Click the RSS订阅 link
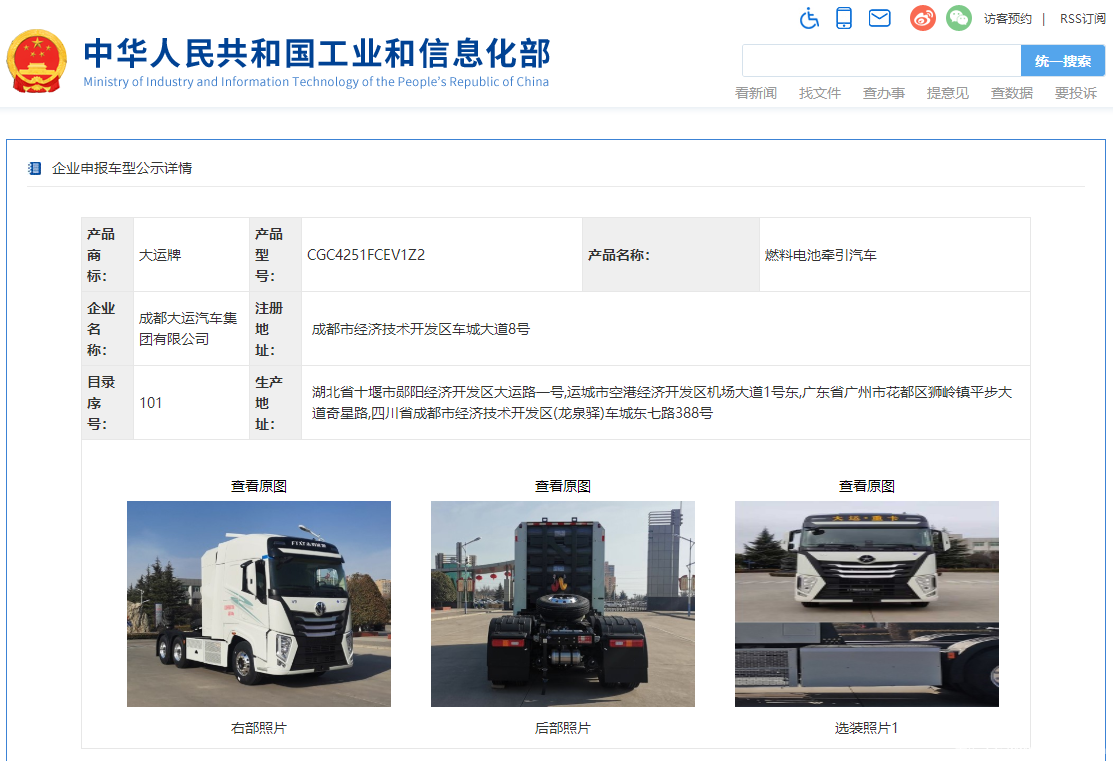 pos(1082,18)
